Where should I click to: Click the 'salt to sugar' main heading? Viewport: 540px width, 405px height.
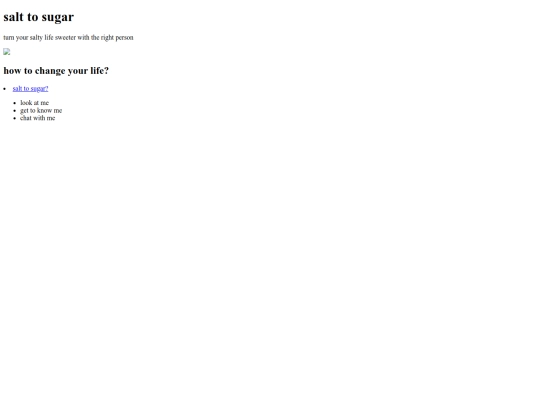tap(39, 17)
